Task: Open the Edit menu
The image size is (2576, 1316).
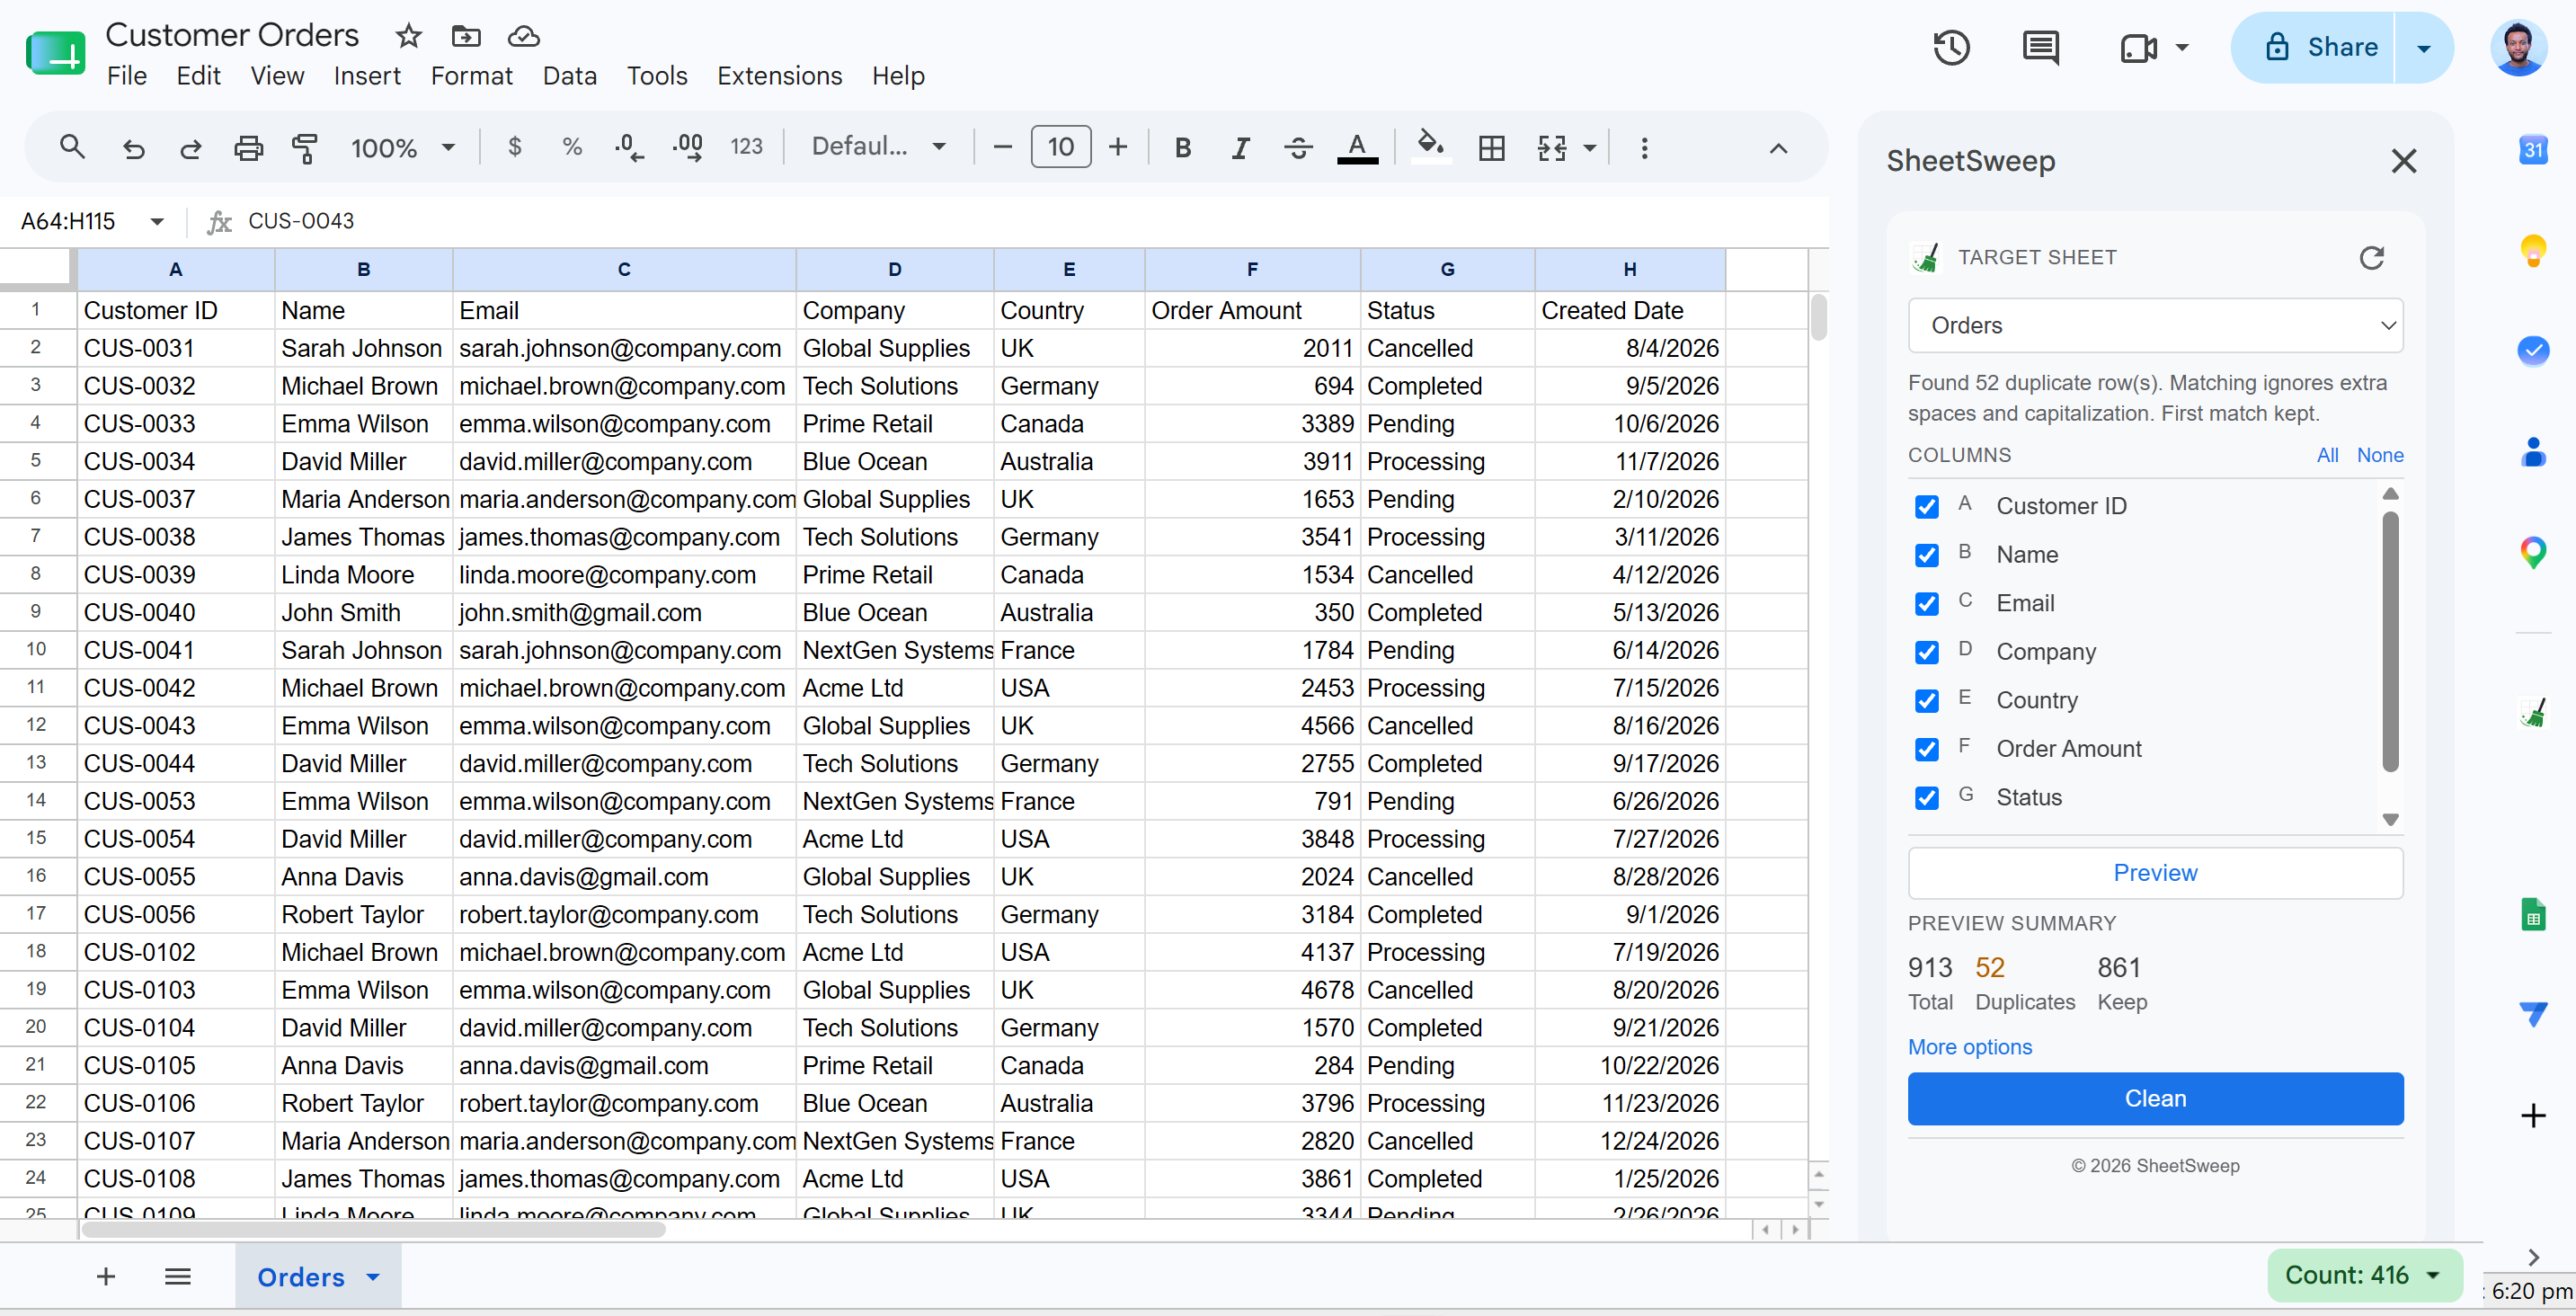Action: click(x=198, y=76)
